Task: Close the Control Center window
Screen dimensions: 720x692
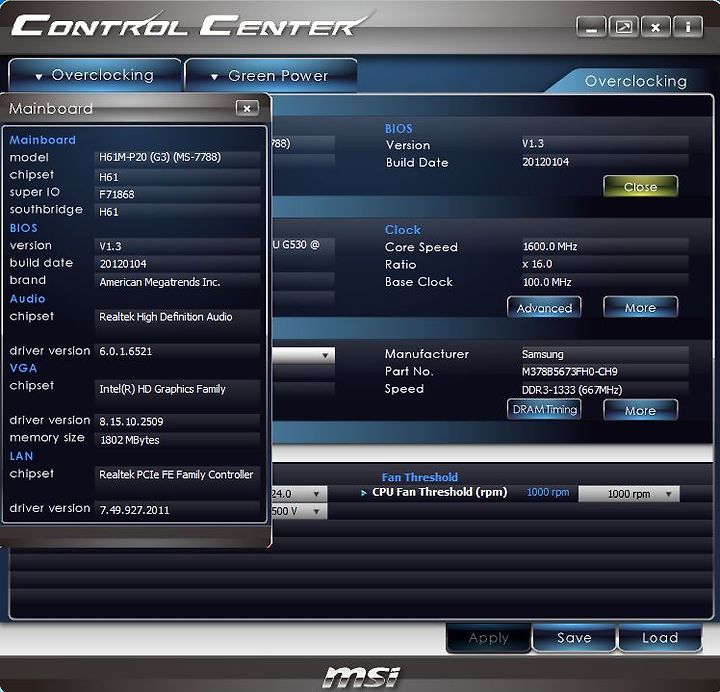Action: 656,27
